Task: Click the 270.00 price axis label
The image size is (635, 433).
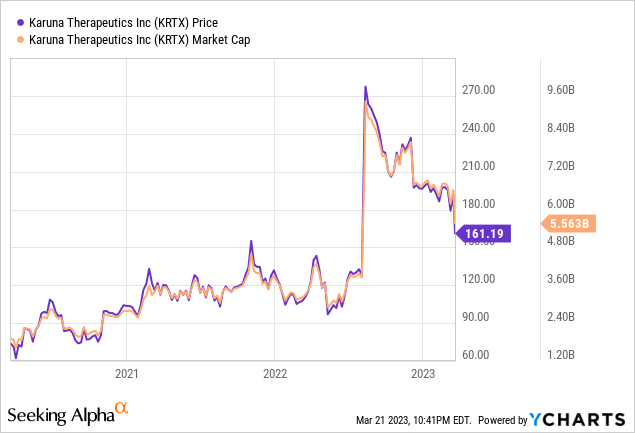Action: tap(481, 91)
